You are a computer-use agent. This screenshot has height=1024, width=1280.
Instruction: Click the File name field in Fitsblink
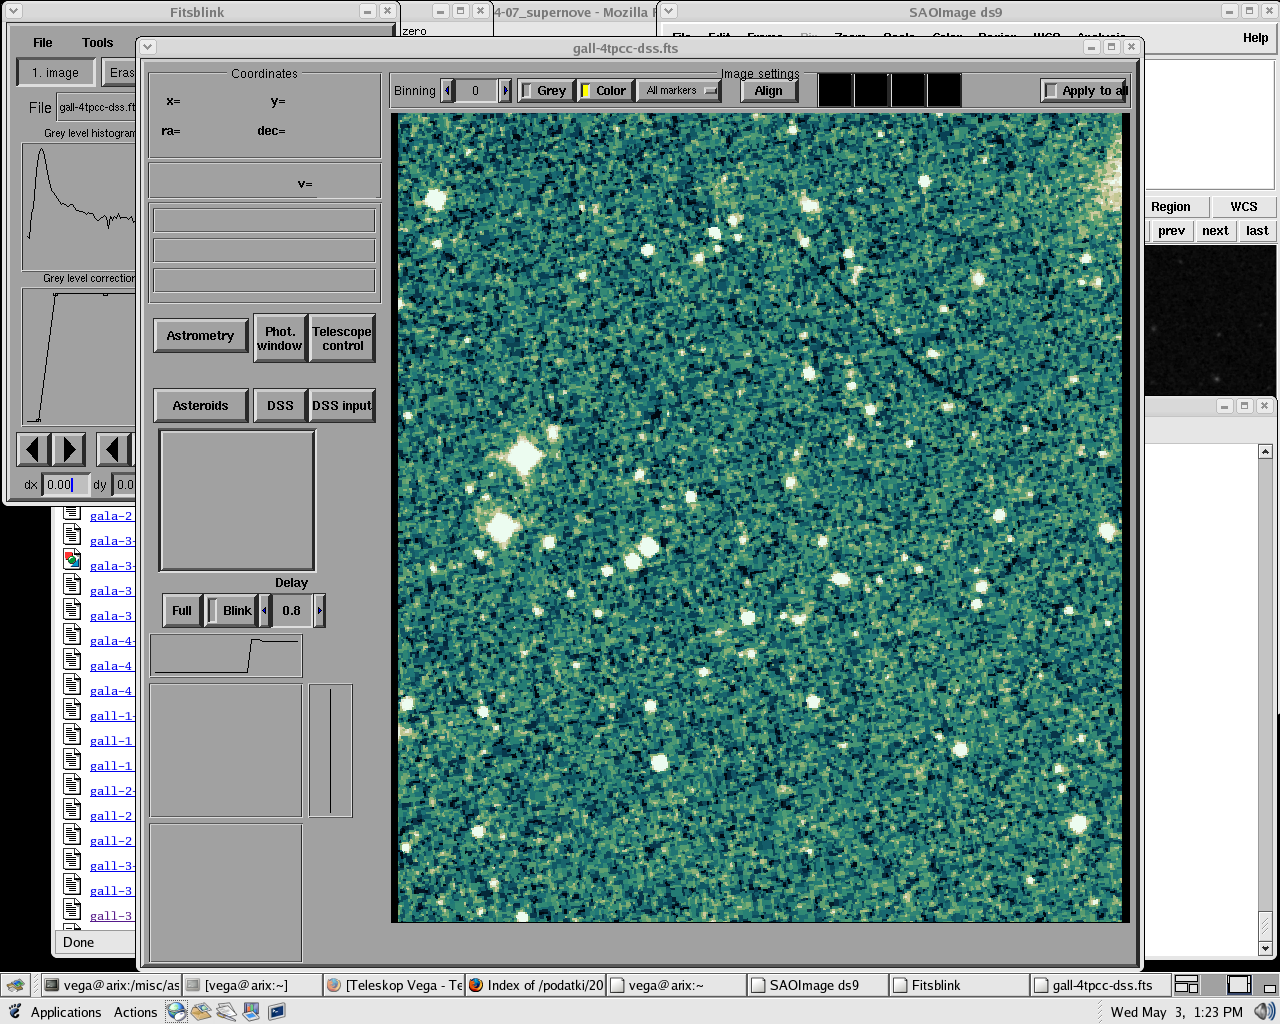(96, 107)
